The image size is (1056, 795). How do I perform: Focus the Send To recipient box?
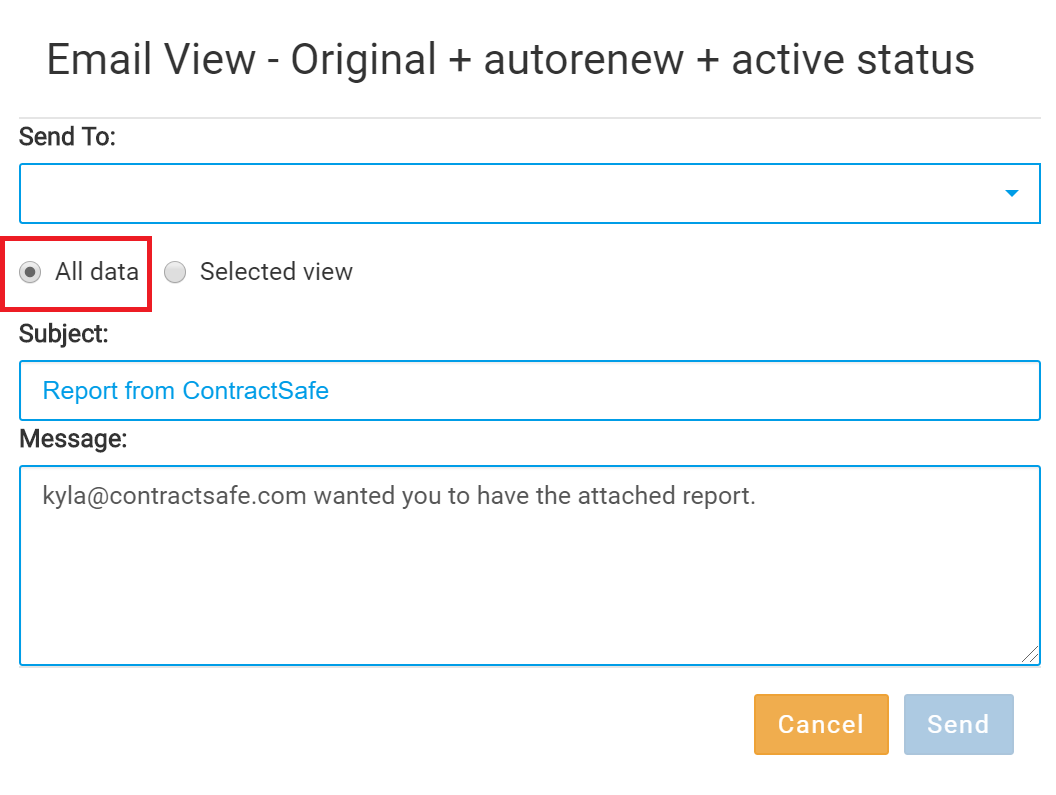click(x=529, y=193)
